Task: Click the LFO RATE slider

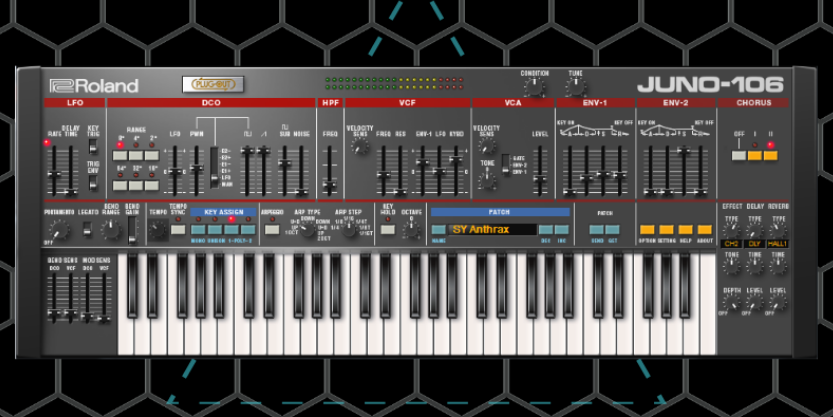Action: 53,170
